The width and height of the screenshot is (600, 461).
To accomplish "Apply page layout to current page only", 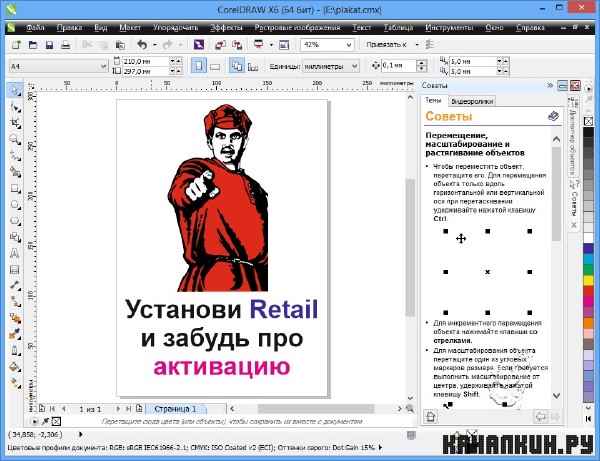I will [253, 67].
